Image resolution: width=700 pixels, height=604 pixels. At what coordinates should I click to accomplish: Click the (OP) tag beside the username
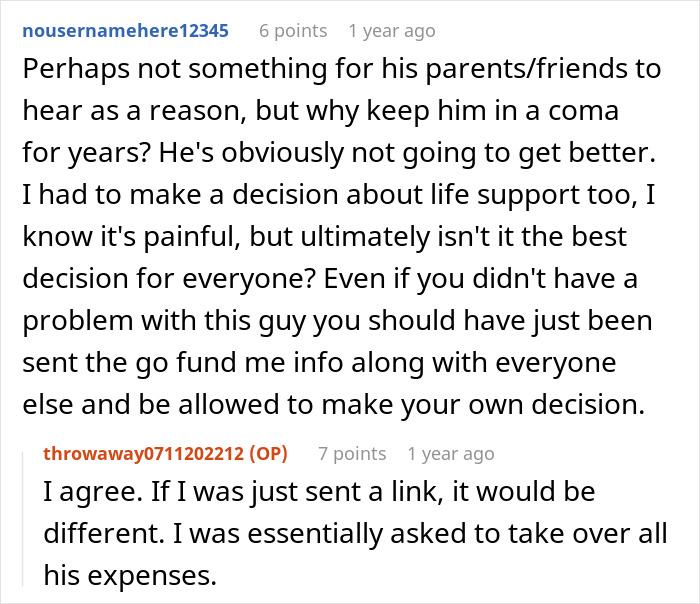(x=268, y=454)
